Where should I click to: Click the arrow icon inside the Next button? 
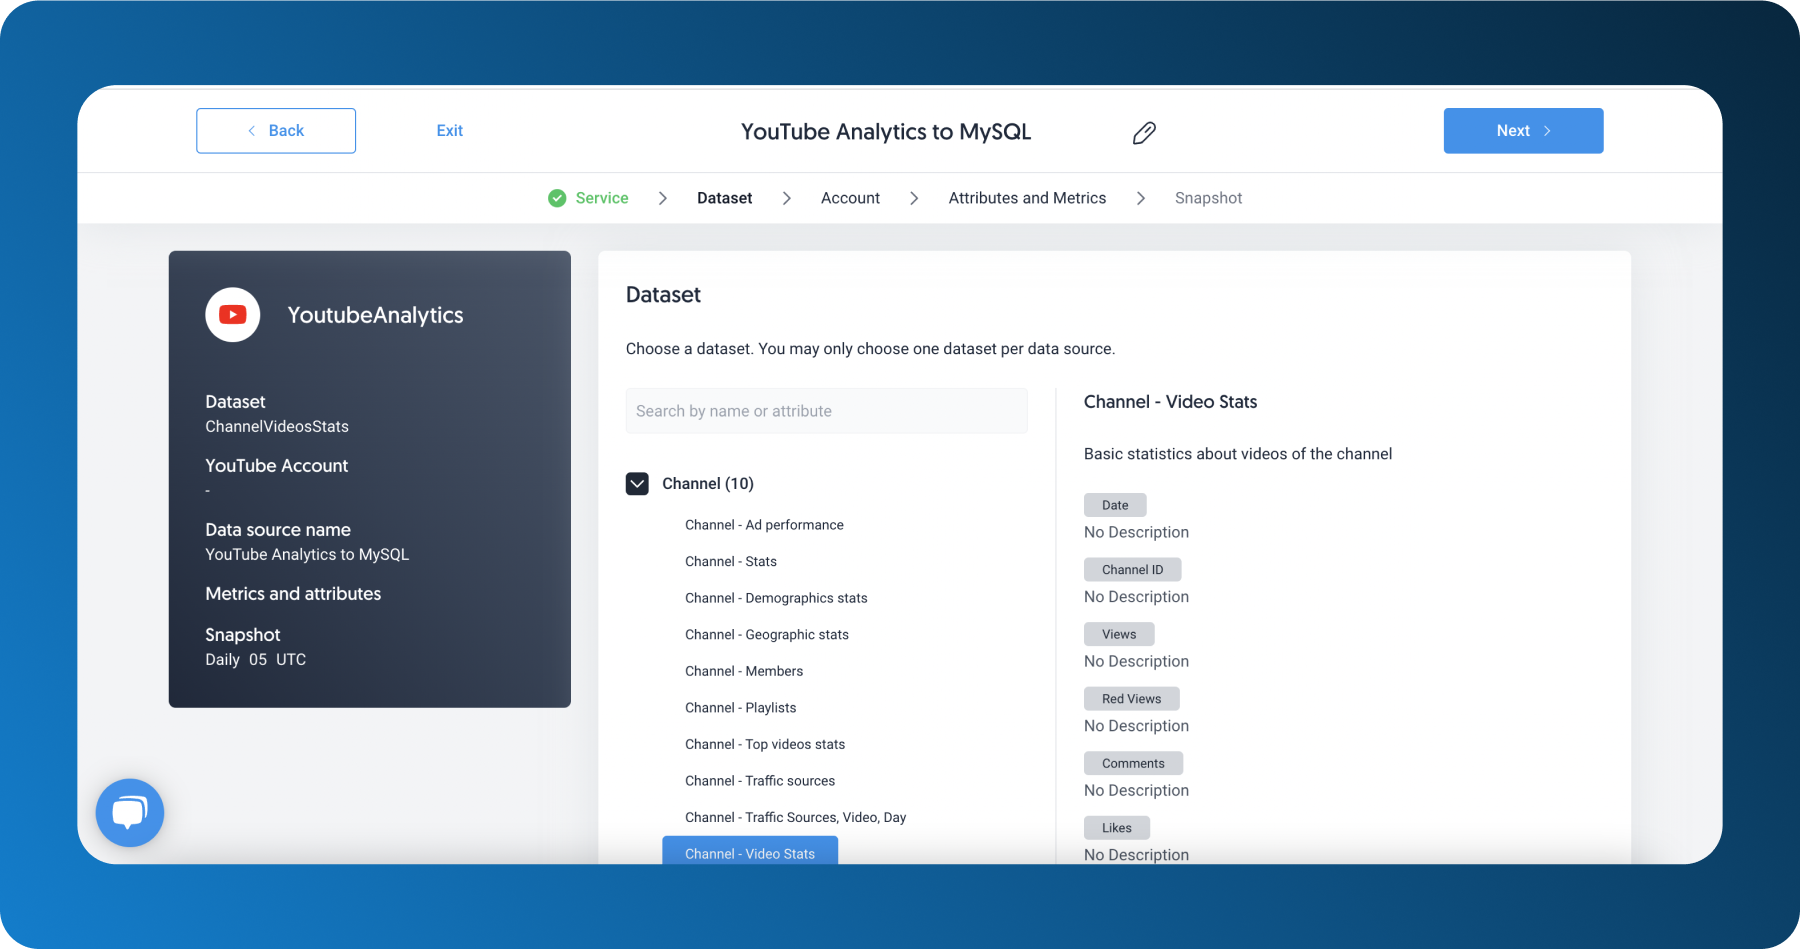(1547, 130)
